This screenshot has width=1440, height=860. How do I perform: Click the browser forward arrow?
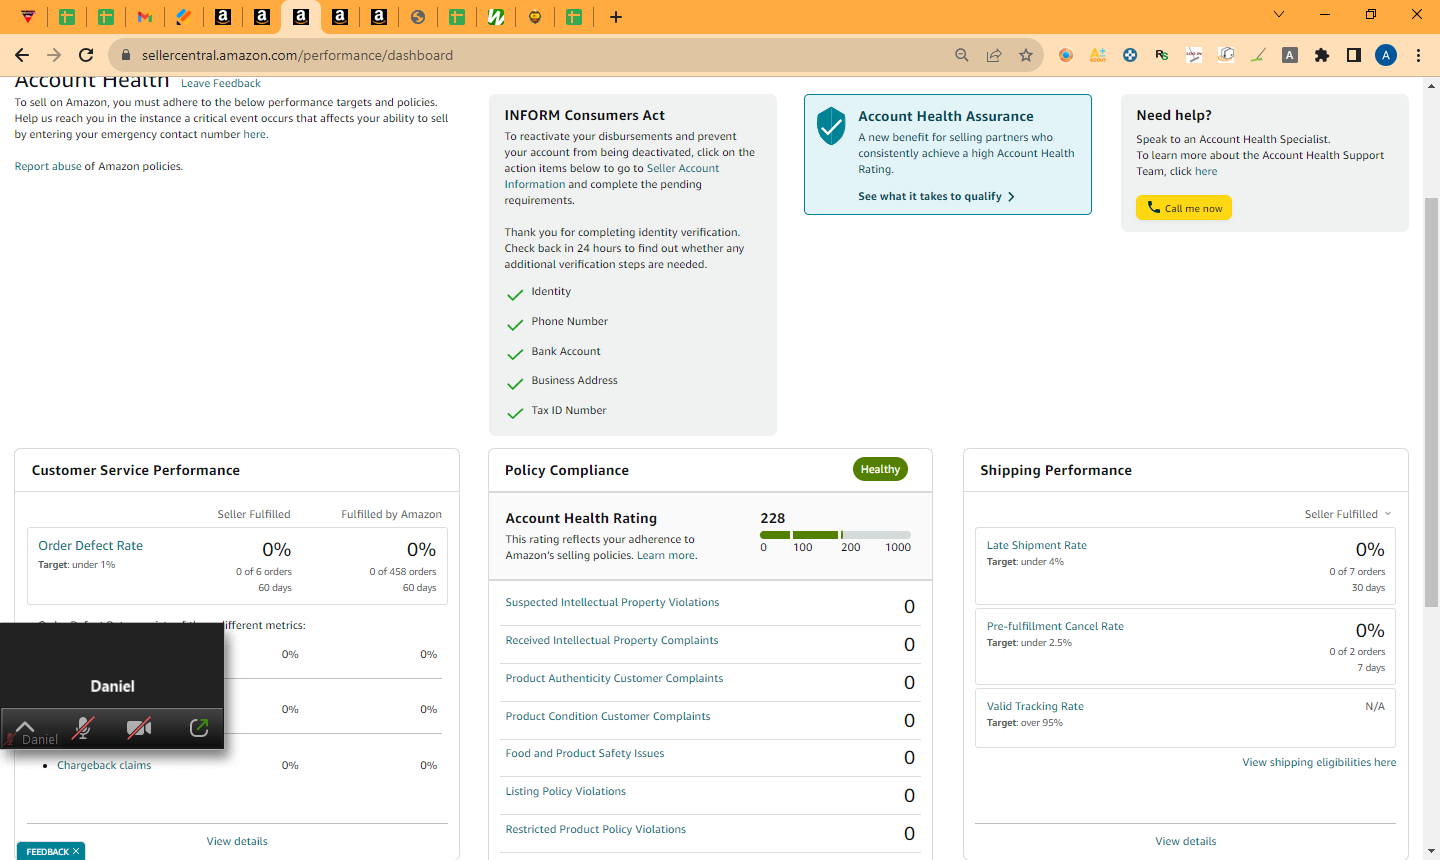(54, 55)
